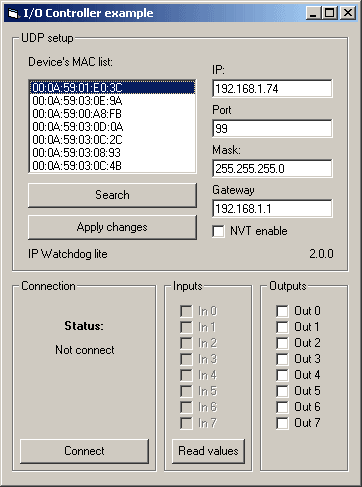Image resolution: width=362 pixels, height=487 pixels.
Task: Close the I/O Controller window
Action: (x=348, y=13)
